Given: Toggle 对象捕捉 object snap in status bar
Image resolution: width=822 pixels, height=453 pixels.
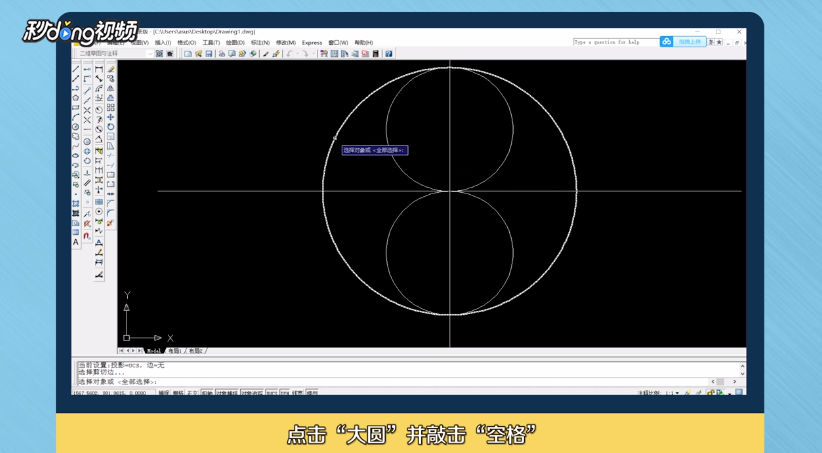Looking at the screenshot, I should 226,392.
